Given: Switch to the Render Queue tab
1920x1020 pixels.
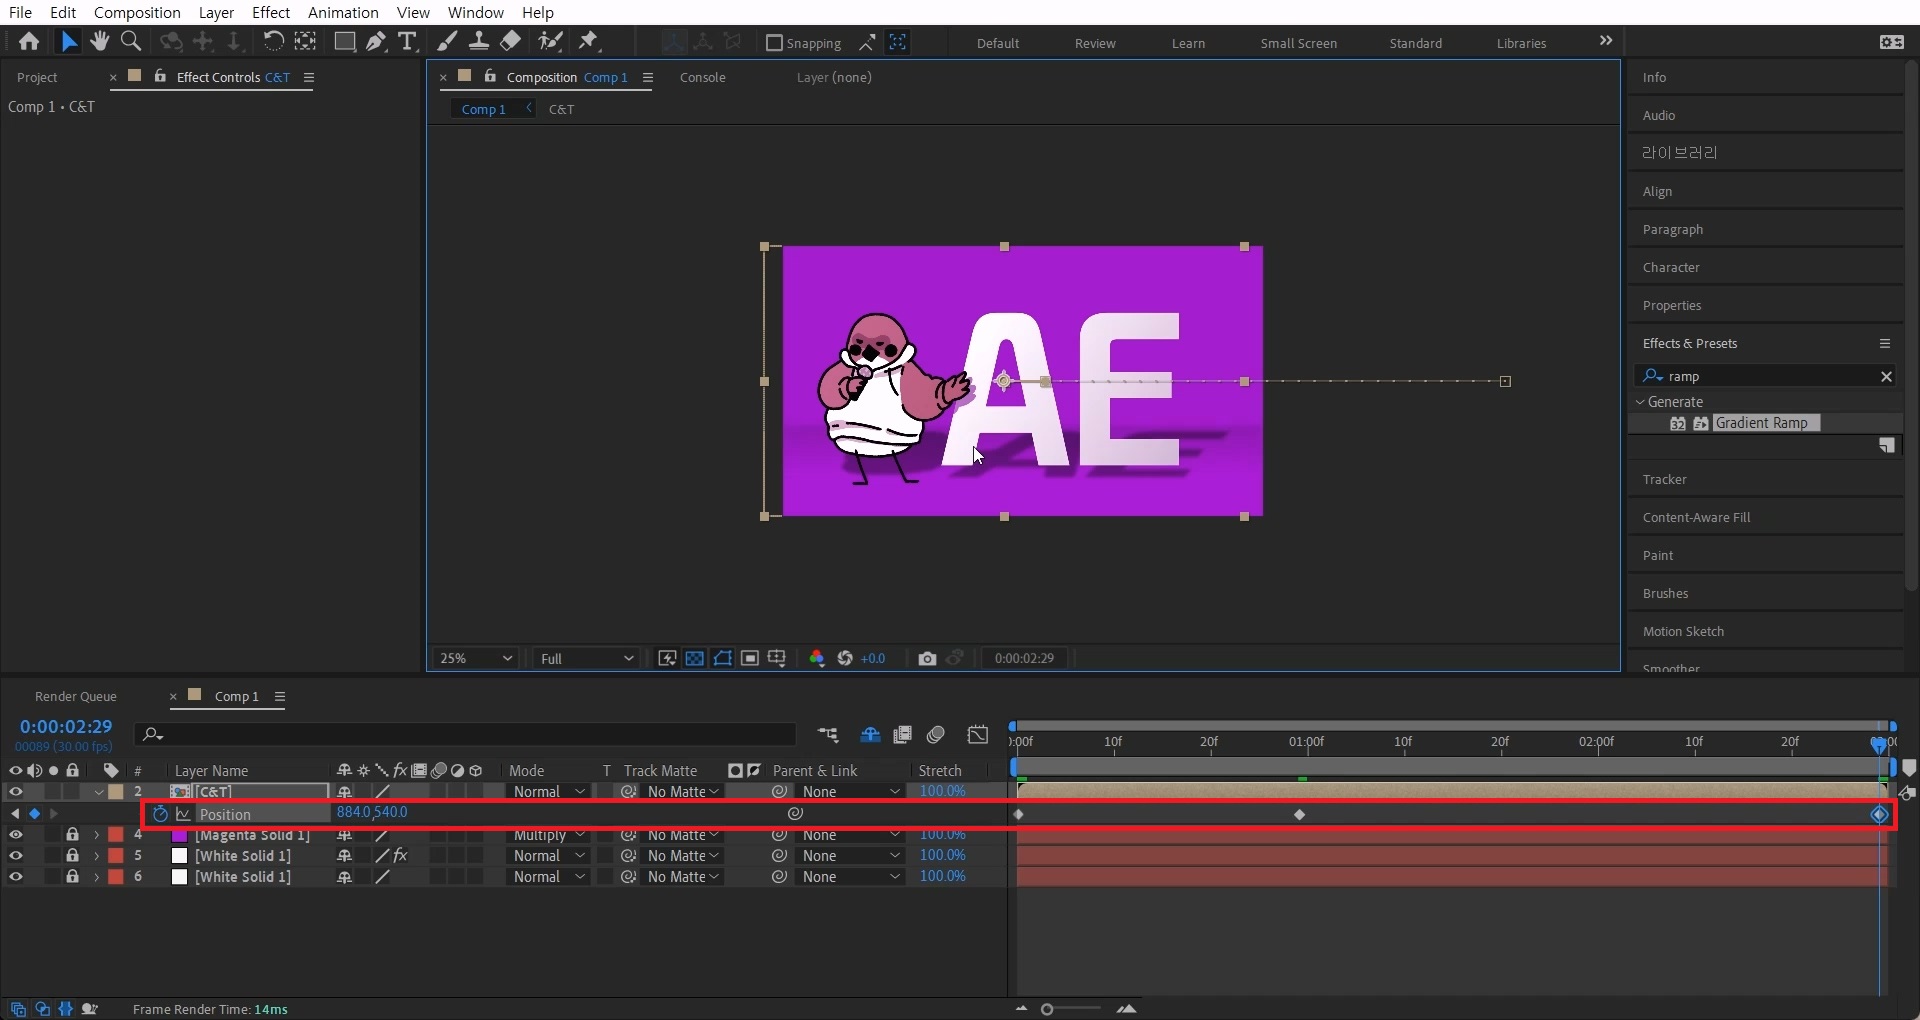Looking at the screenshot, I should click(x=76, y=696).
